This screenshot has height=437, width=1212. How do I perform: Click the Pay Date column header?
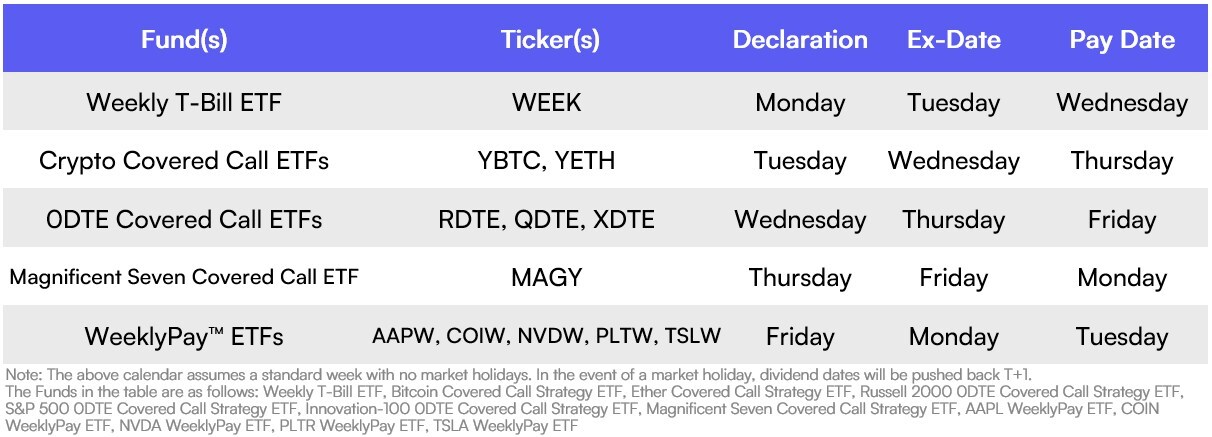(x=1122, y=40)
